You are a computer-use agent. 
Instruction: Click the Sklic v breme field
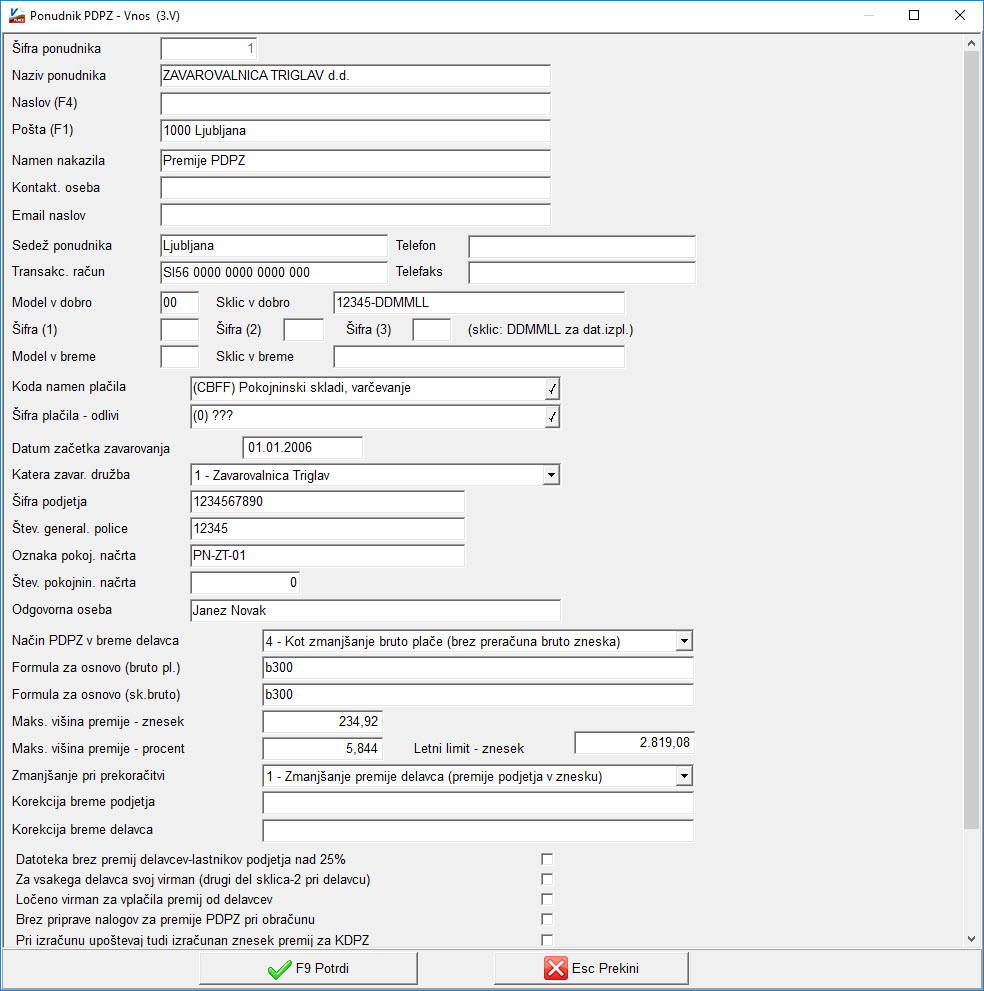[x=478, y=356]
